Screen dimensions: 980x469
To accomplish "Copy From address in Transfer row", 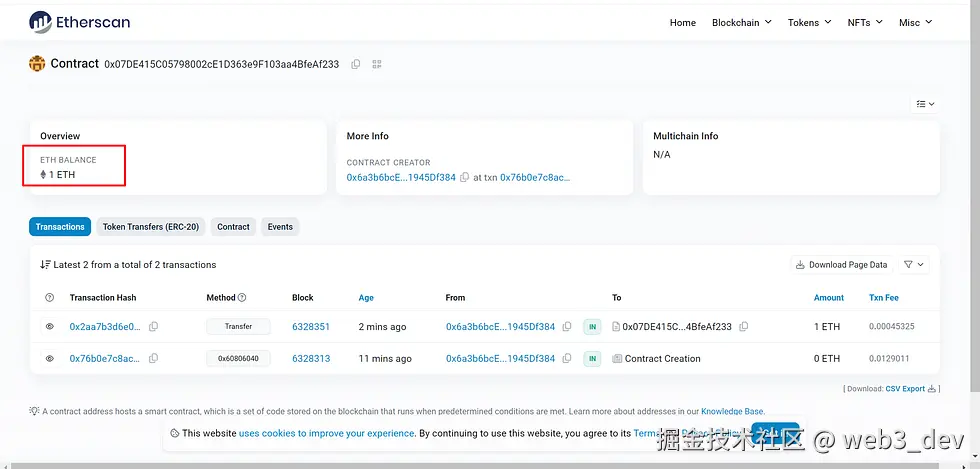I will [567, 326].
